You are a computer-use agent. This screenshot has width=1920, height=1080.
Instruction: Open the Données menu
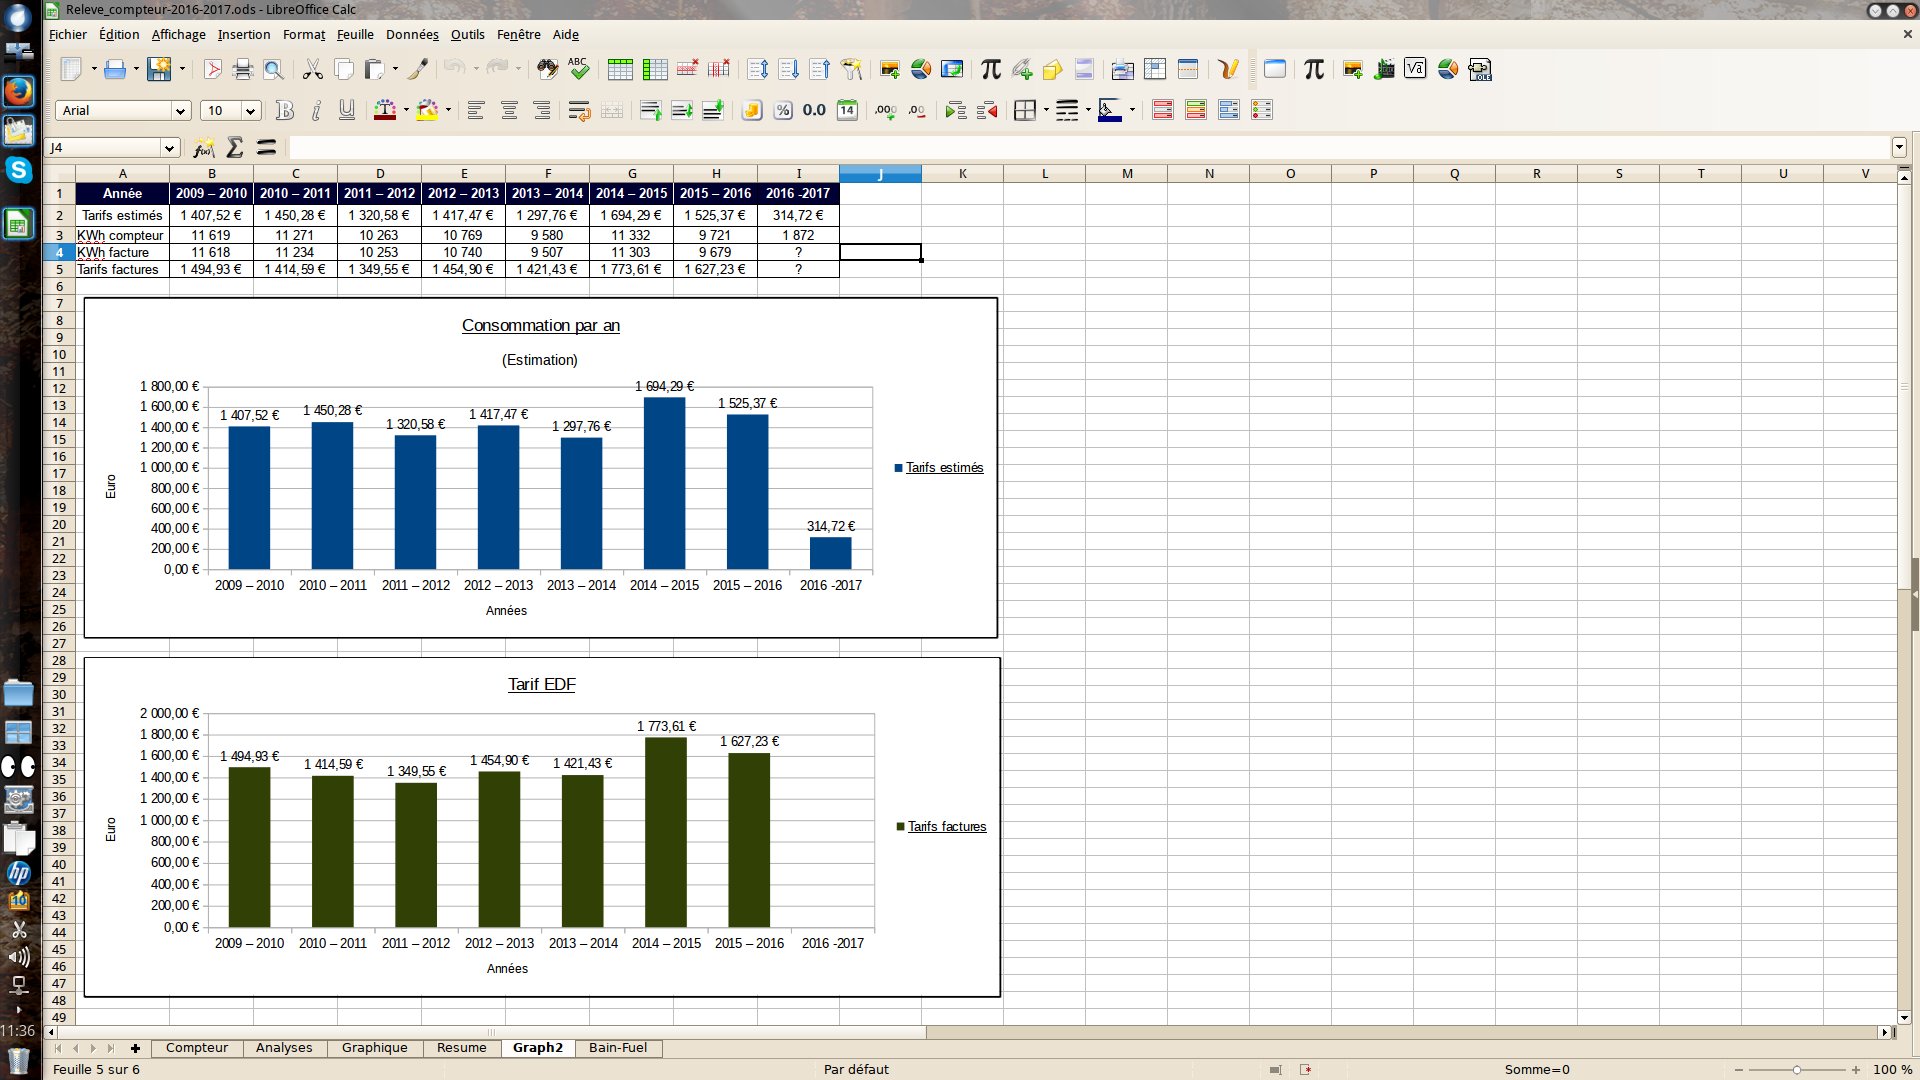412,34
